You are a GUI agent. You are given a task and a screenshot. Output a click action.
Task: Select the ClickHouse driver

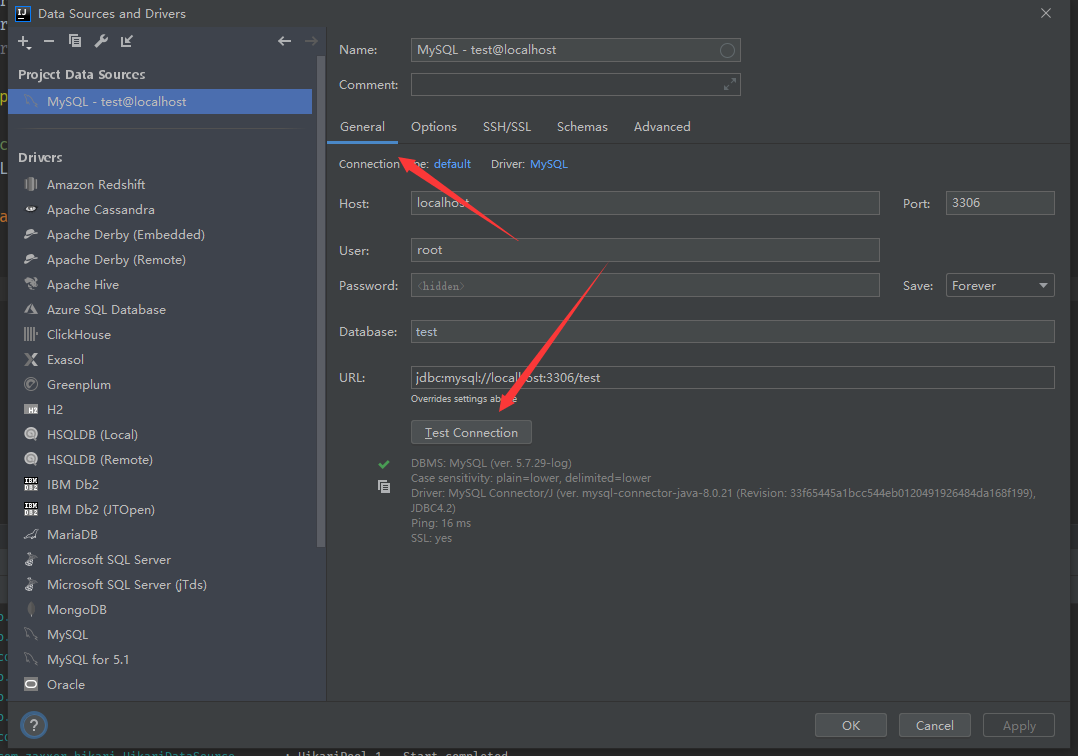click(x=78, y=335)
